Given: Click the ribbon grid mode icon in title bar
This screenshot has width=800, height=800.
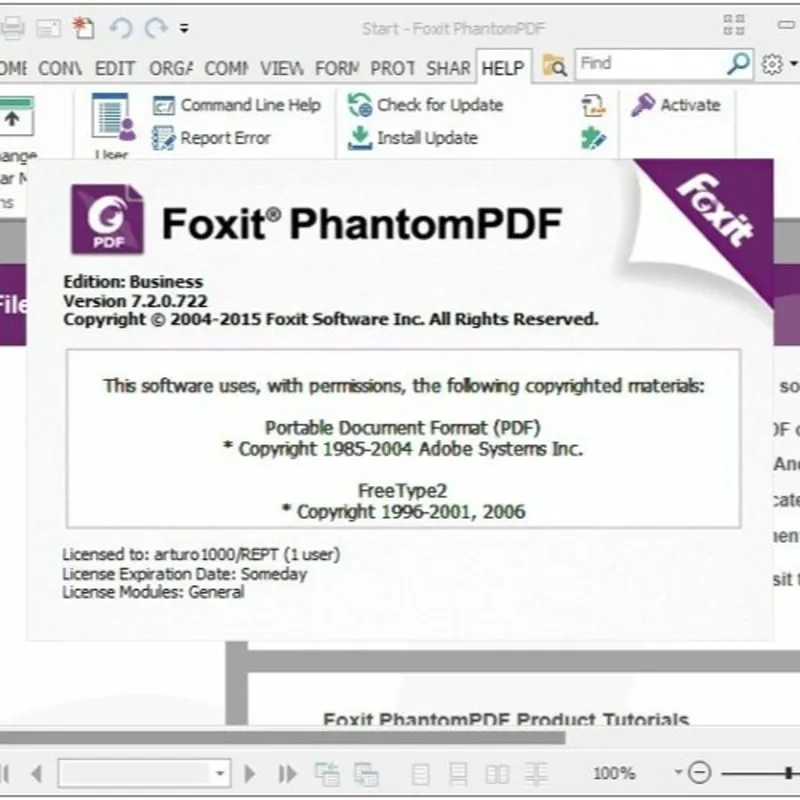Looking at the screenshot, I should click(734, 24).
